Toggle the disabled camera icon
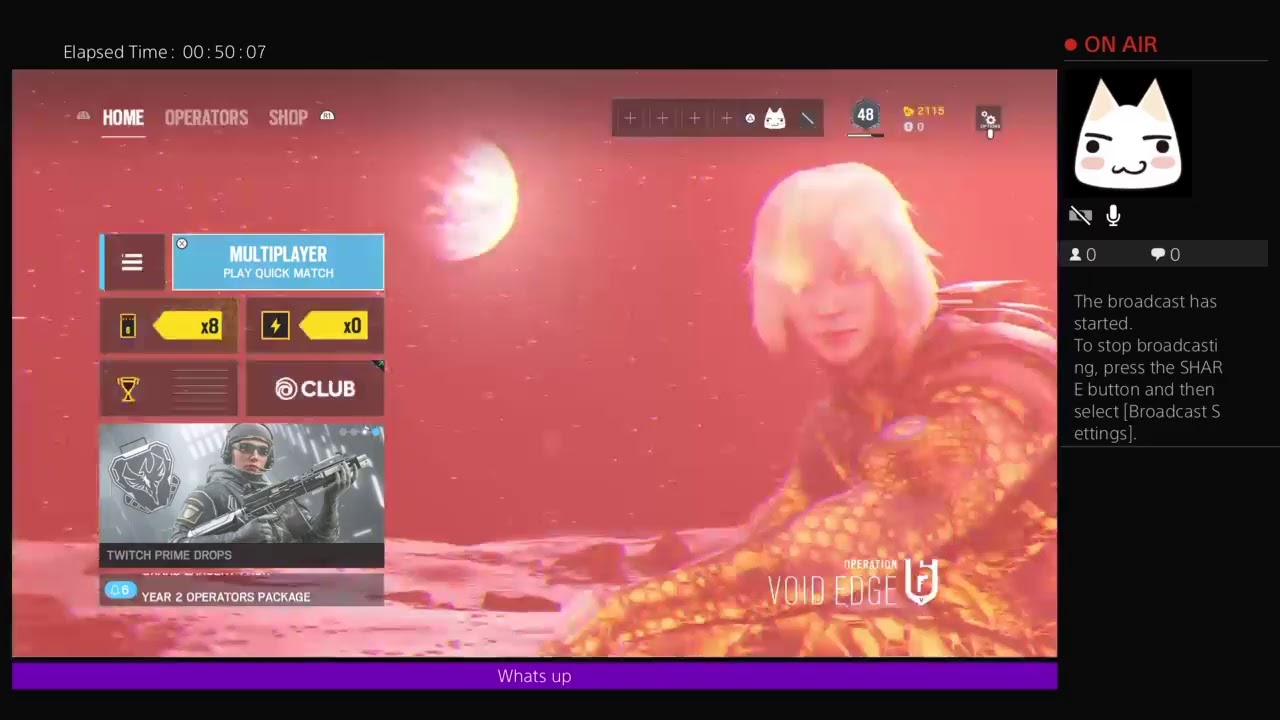This screenshot has width=1280, height=720. tap(1080, 215)
